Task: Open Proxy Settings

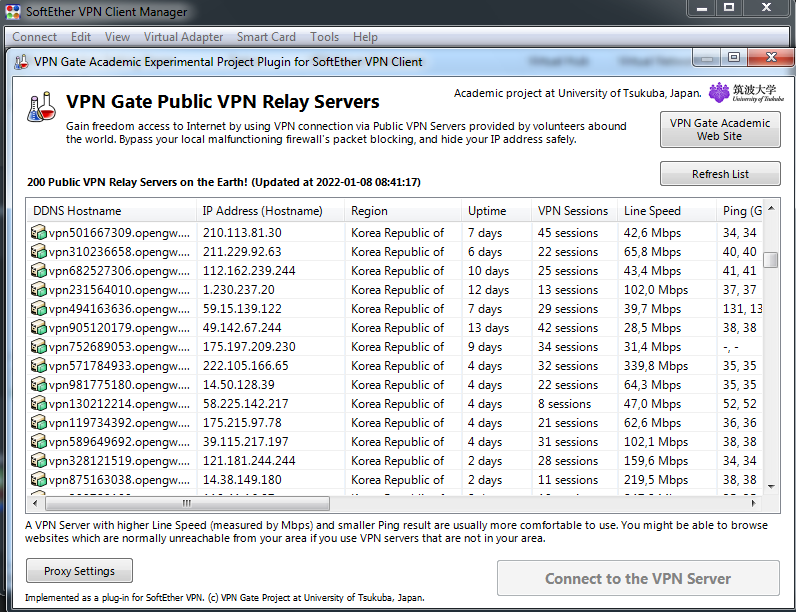Action: (79, 571)
